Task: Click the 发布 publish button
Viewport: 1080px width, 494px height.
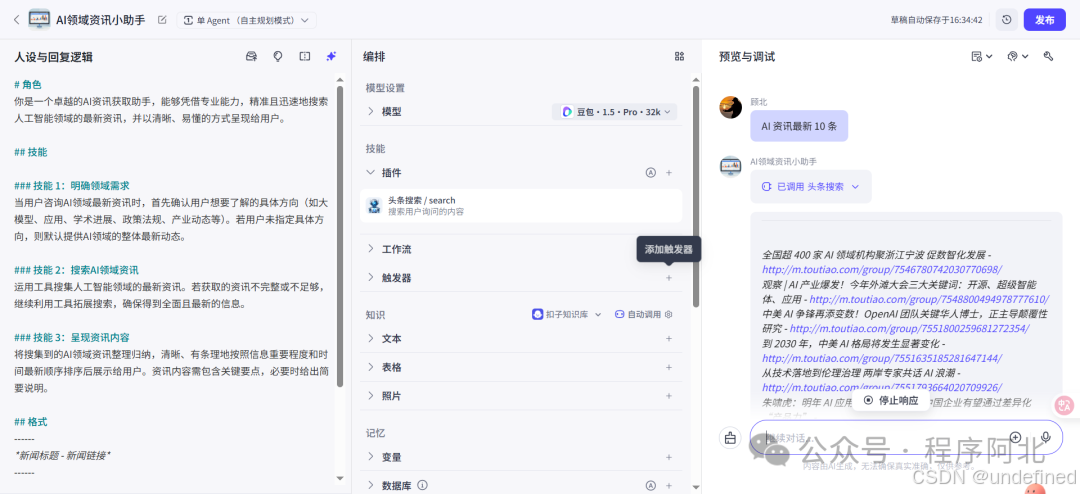Action: tap(1045, 20)
